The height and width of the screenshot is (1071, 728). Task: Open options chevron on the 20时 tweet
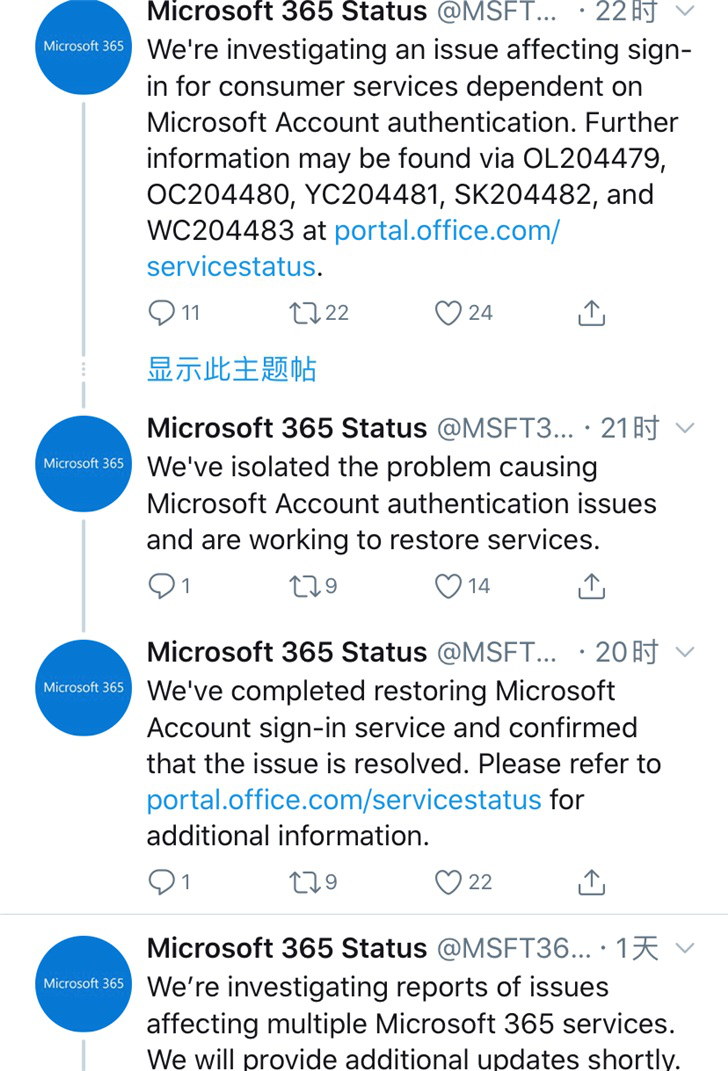click(684, 652)
